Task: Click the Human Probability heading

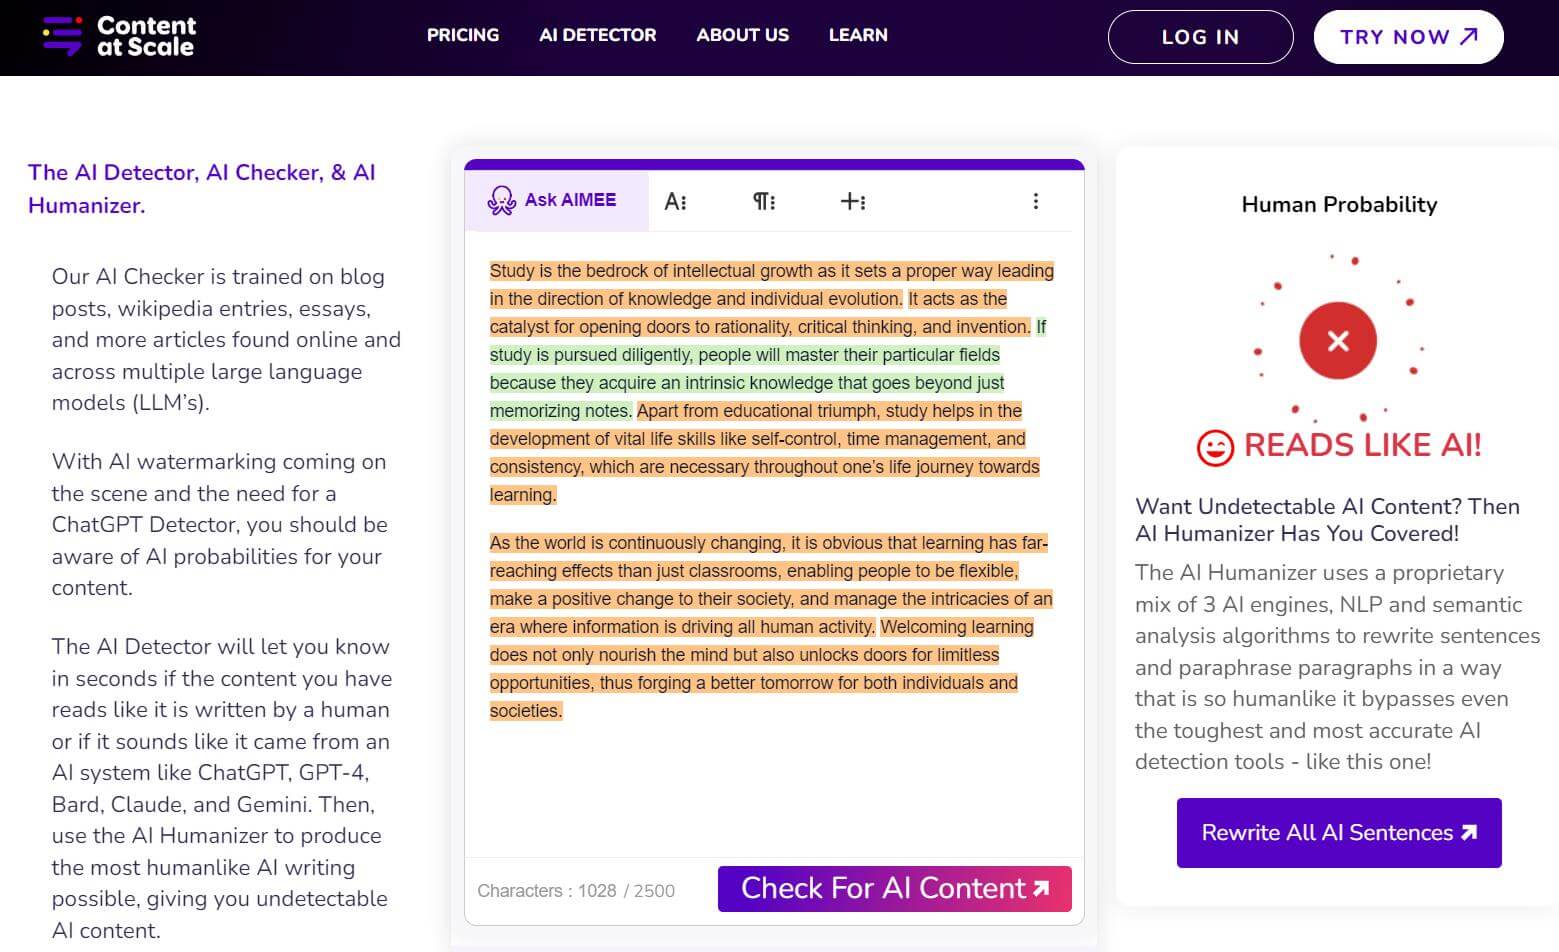Action: (1339, 204)
